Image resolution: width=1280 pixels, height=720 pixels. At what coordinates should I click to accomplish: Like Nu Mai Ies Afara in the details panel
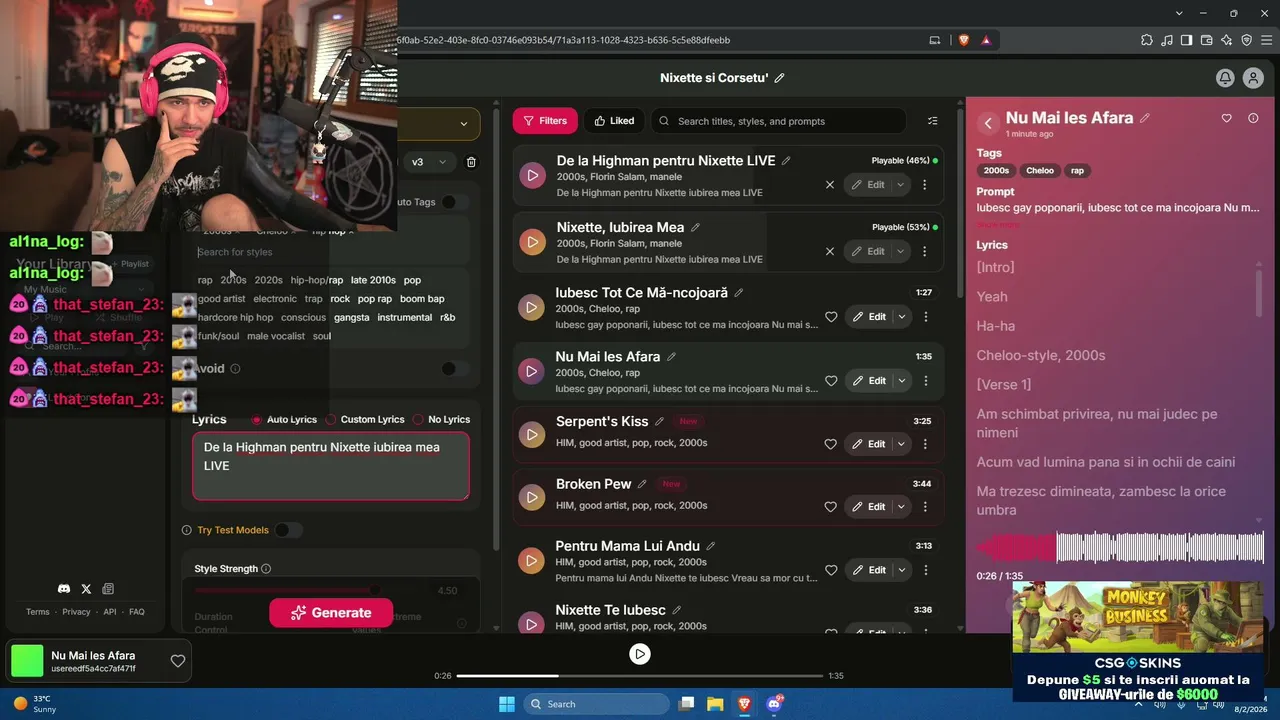(1227, 118)
